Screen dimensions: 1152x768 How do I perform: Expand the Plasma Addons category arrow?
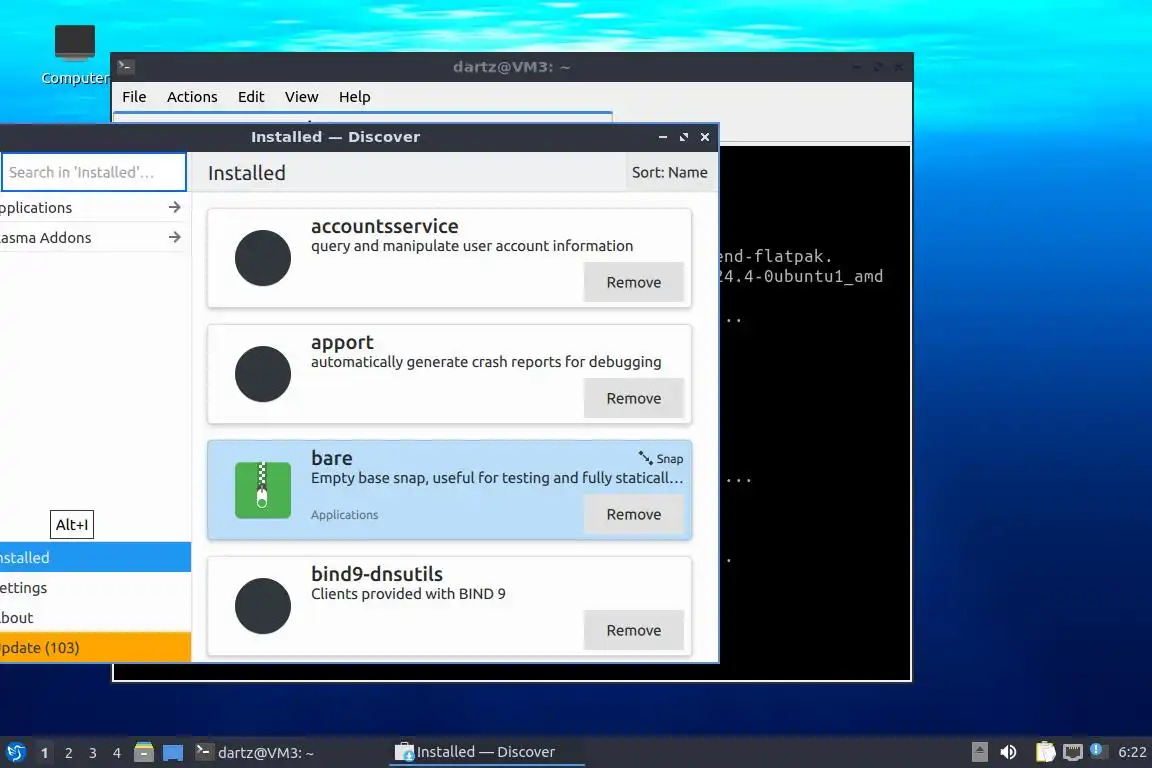coord(174,237)
